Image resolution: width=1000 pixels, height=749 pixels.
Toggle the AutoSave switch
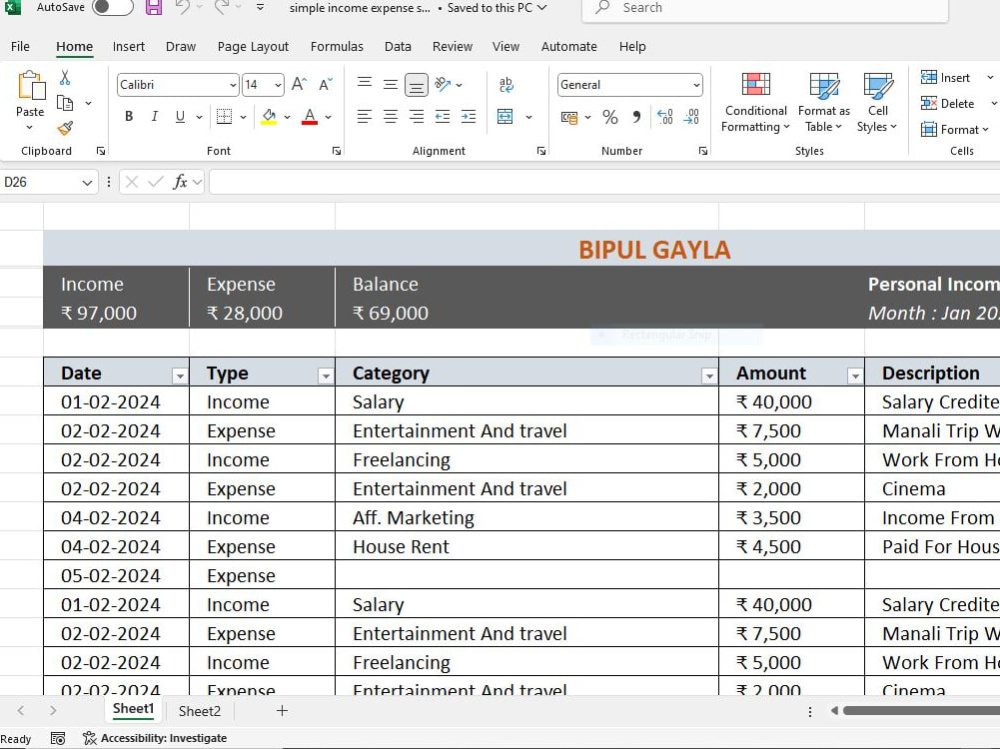[x=112, y=8]
